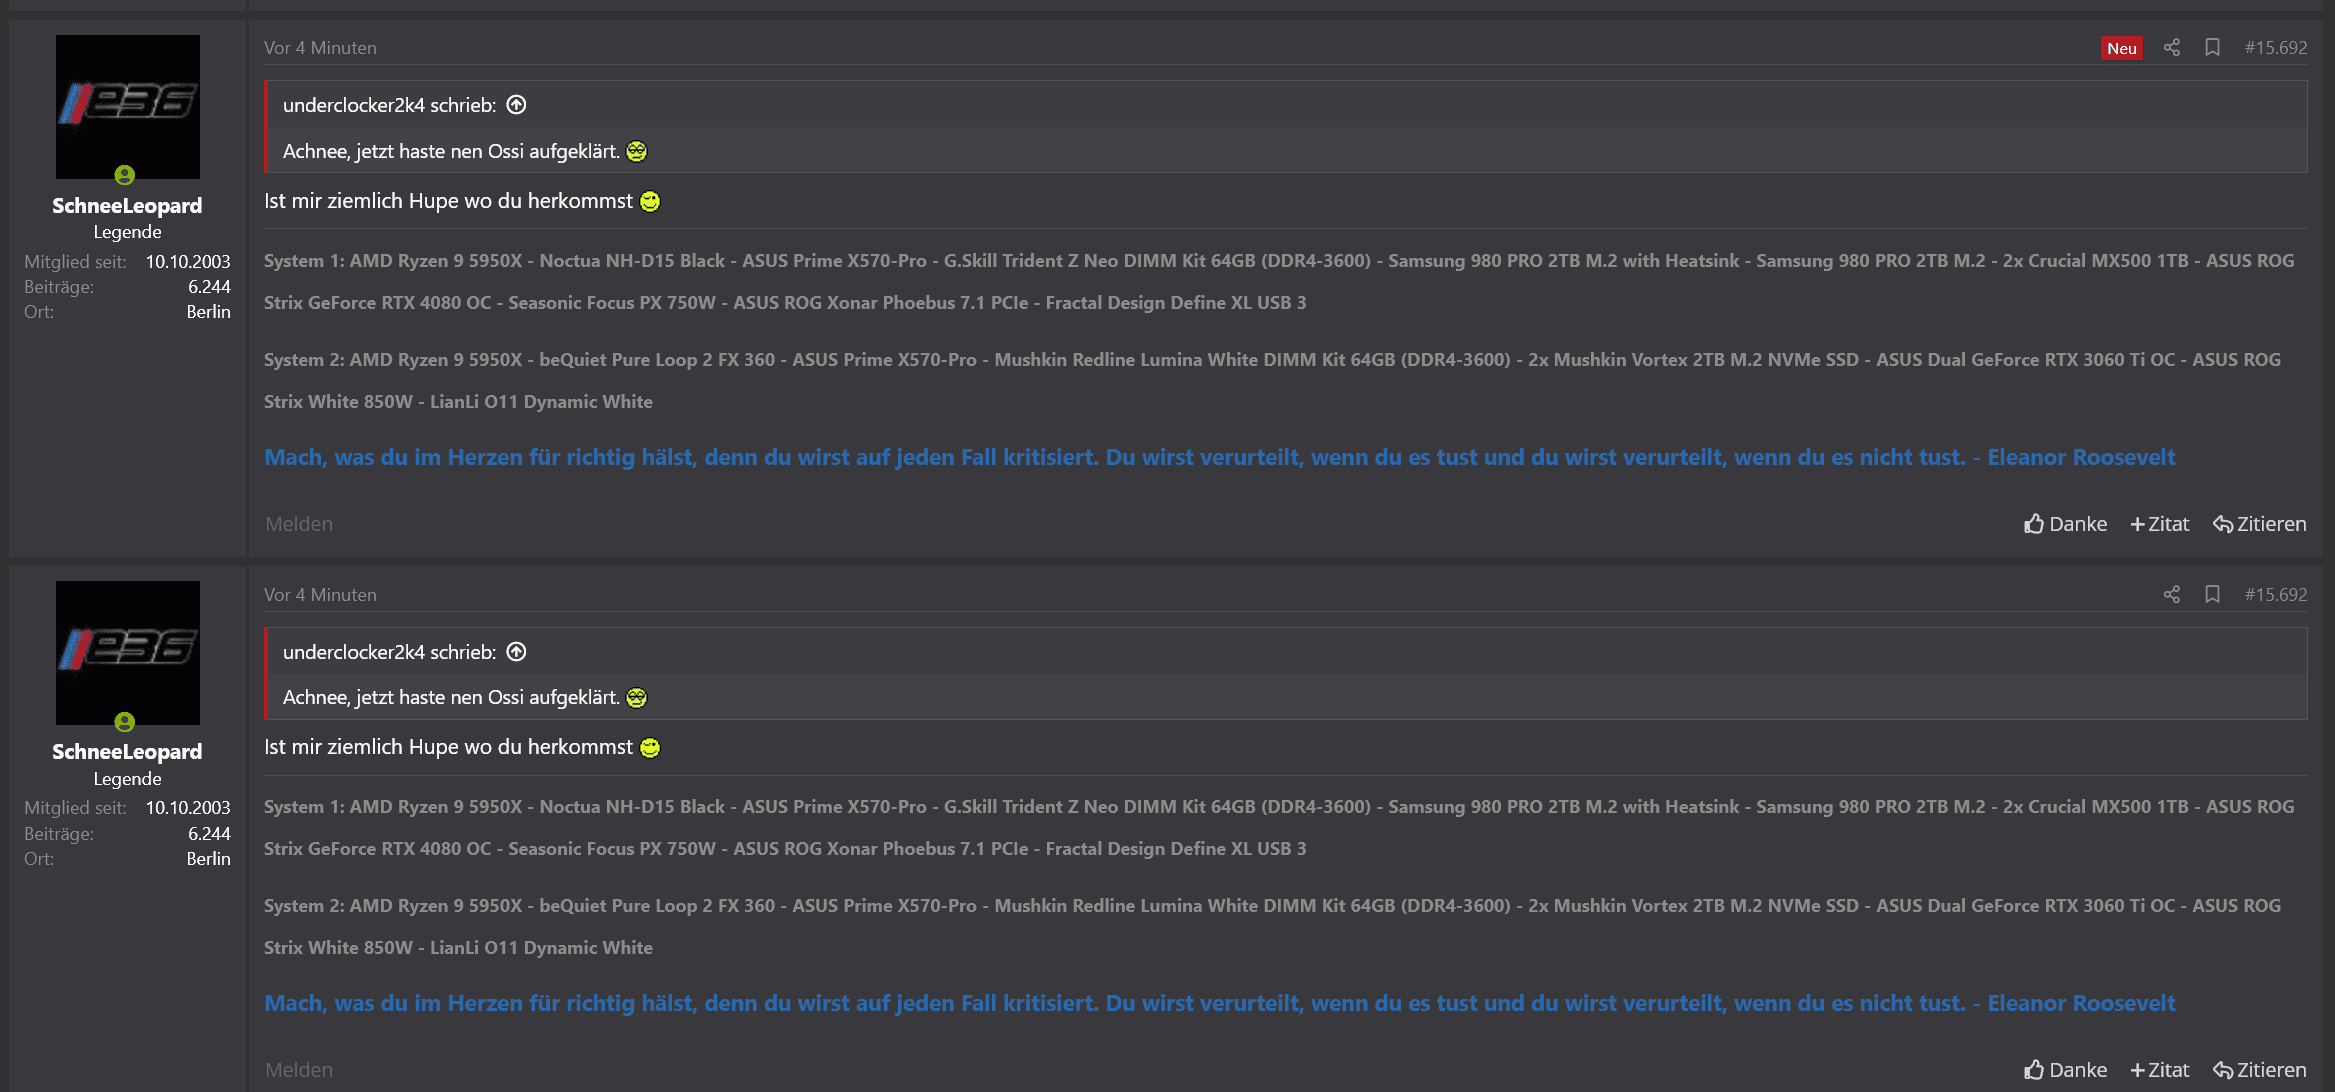The image size is (2335, 1092).
Task: Open SchneeLeopard's avatar in the second post
Action: pyautogui.click(x=128, y=653)
